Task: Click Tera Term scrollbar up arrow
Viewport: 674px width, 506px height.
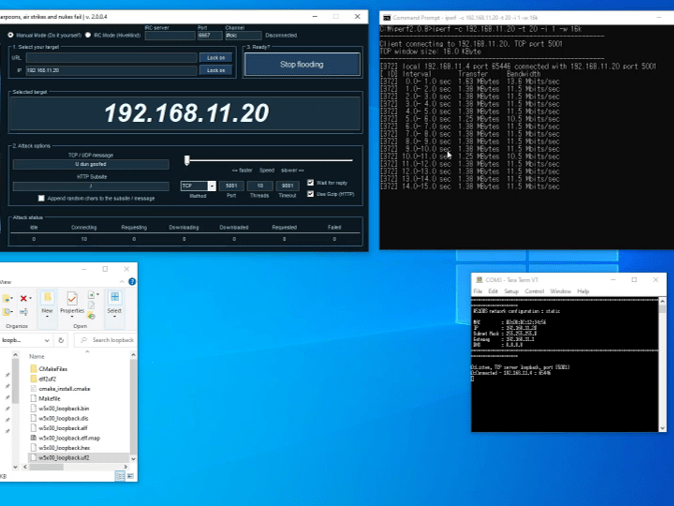Action: 662,301
